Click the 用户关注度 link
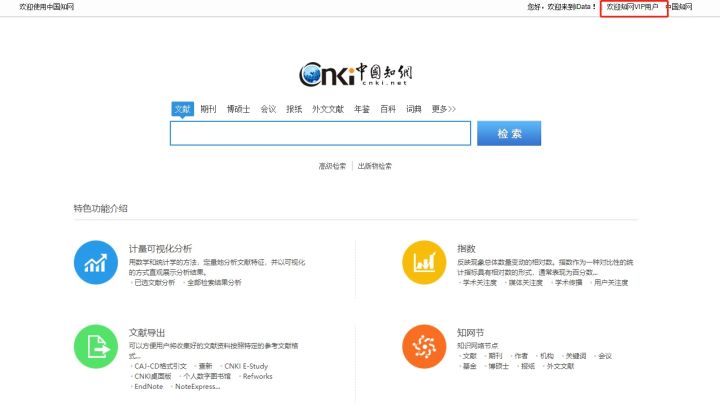 [611, 282]
